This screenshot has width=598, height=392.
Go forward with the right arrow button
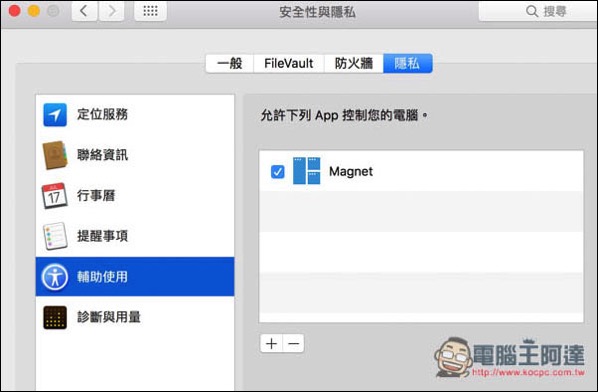[111, 11]
